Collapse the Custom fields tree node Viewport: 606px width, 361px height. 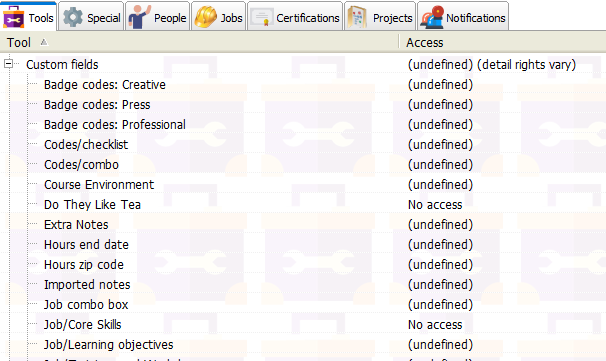(x=9, y=64)
